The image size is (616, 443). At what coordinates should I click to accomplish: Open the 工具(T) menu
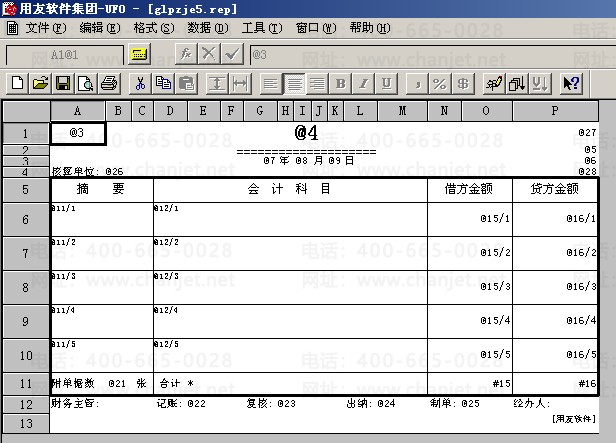point(260,28)
